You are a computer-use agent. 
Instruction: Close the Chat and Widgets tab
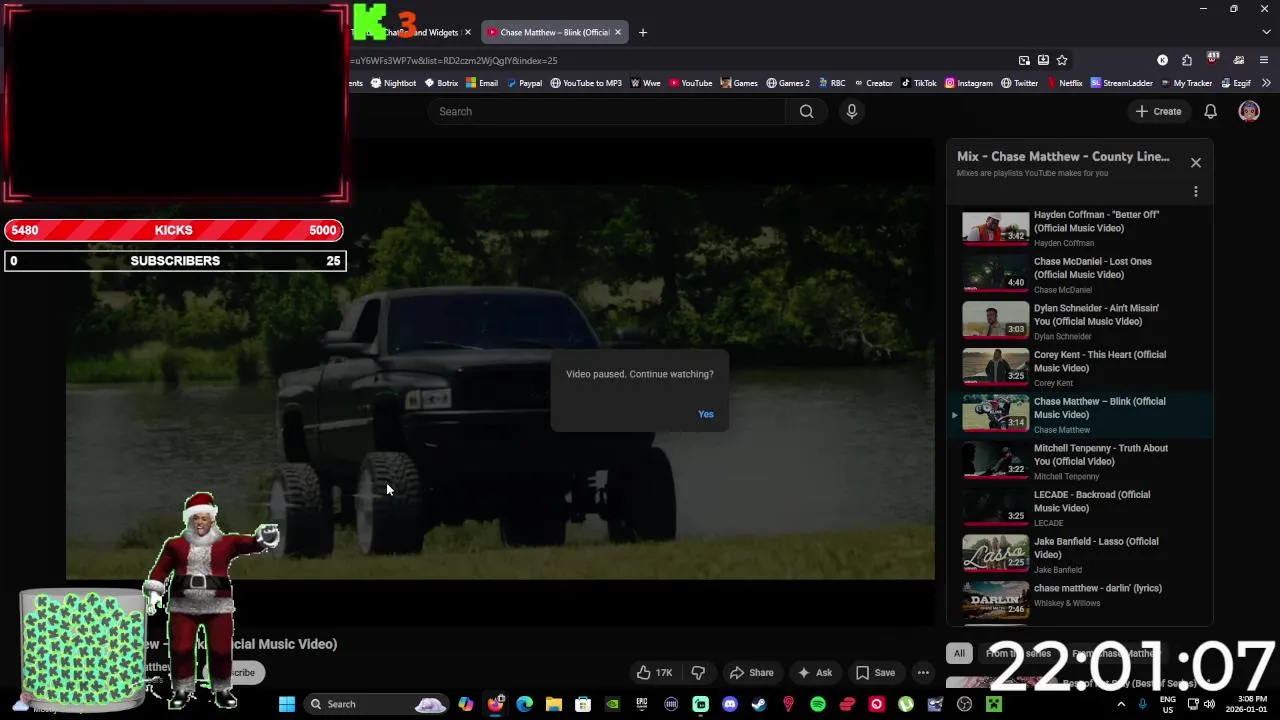coord(467,32)
